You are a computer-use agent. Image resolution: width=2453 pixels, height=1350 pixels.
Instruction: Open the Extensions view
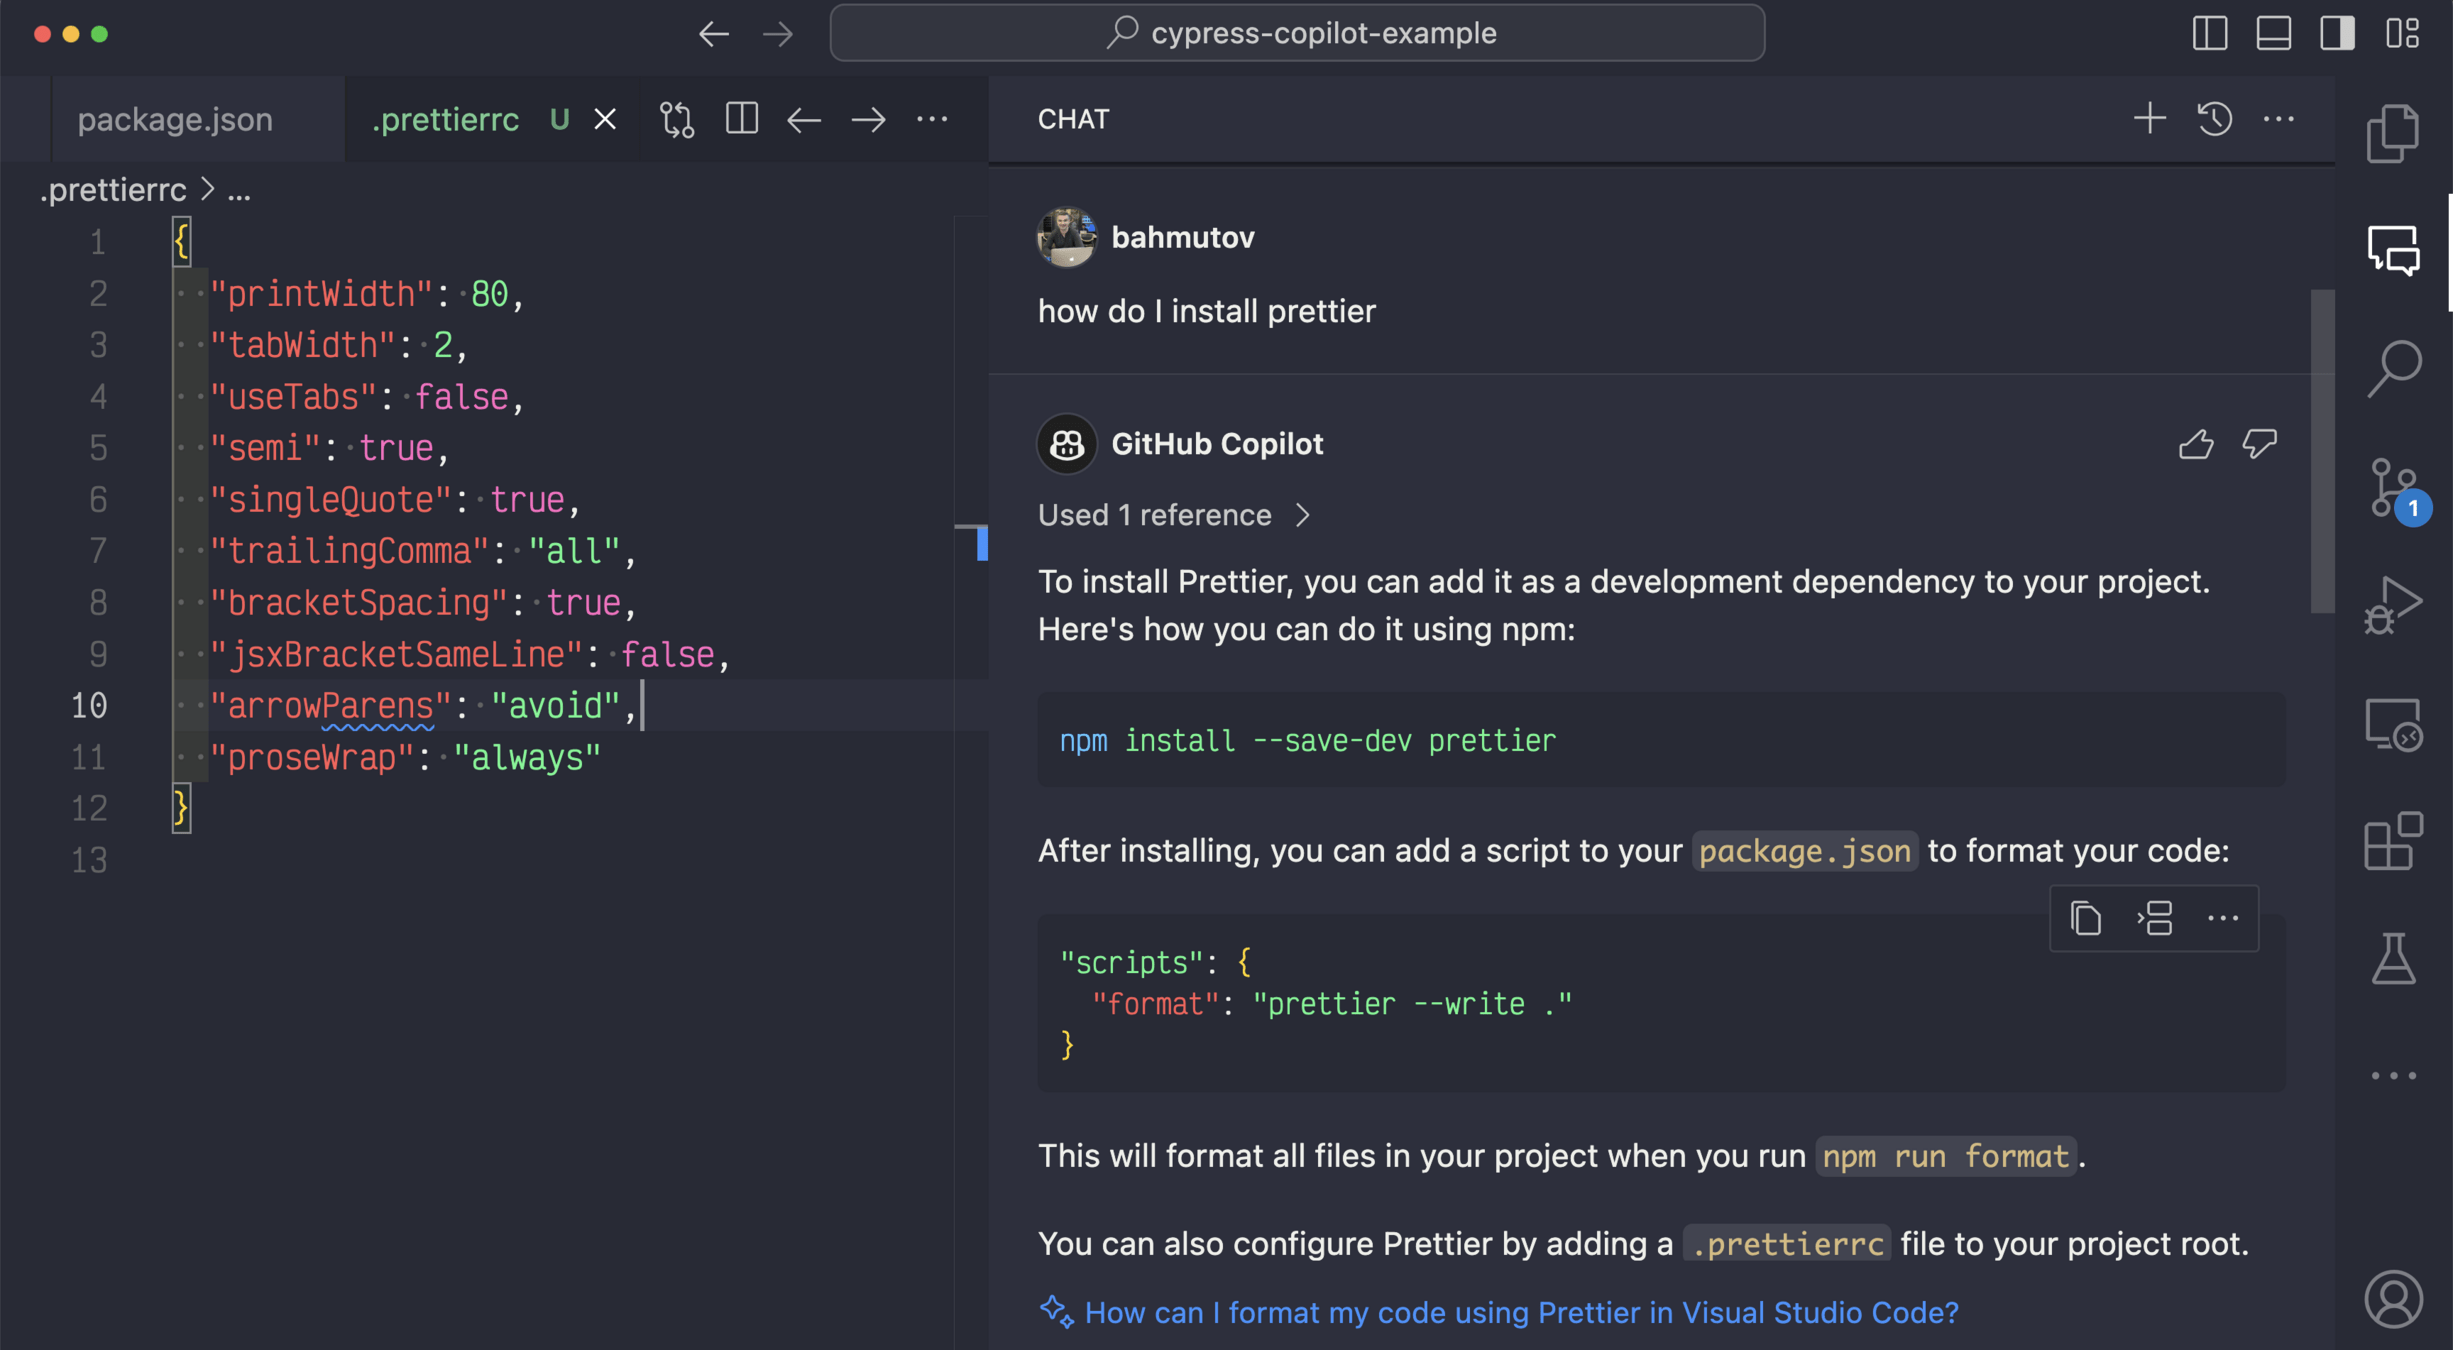click(2393, 841)
